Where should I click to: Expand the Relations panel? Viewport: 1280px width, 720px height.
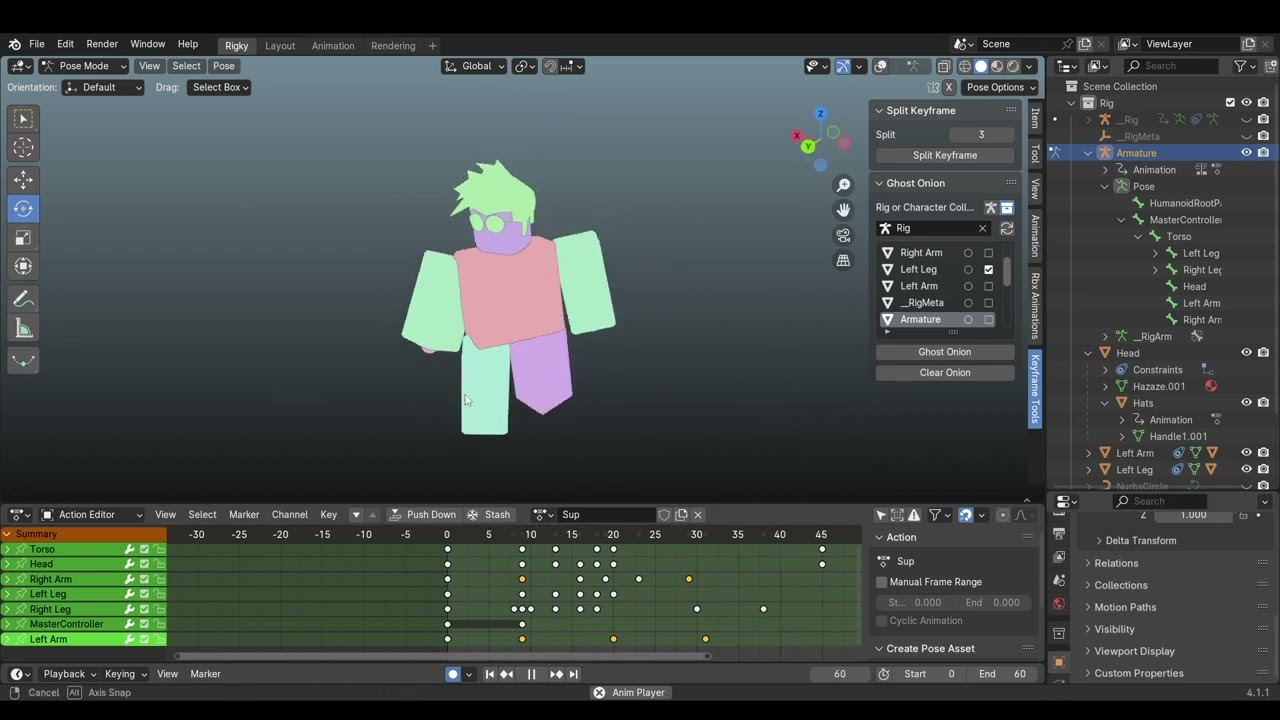[1116, 563]
